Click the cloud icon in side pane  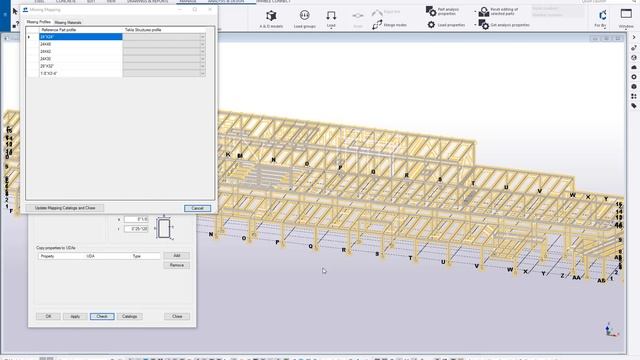click(x=634, y=67)
